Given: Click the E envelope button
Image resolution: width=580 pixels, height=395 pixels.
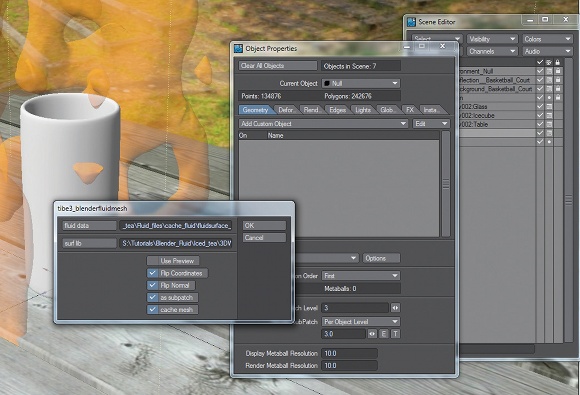Looking at the screenshot, I should (x=384, y=334).
